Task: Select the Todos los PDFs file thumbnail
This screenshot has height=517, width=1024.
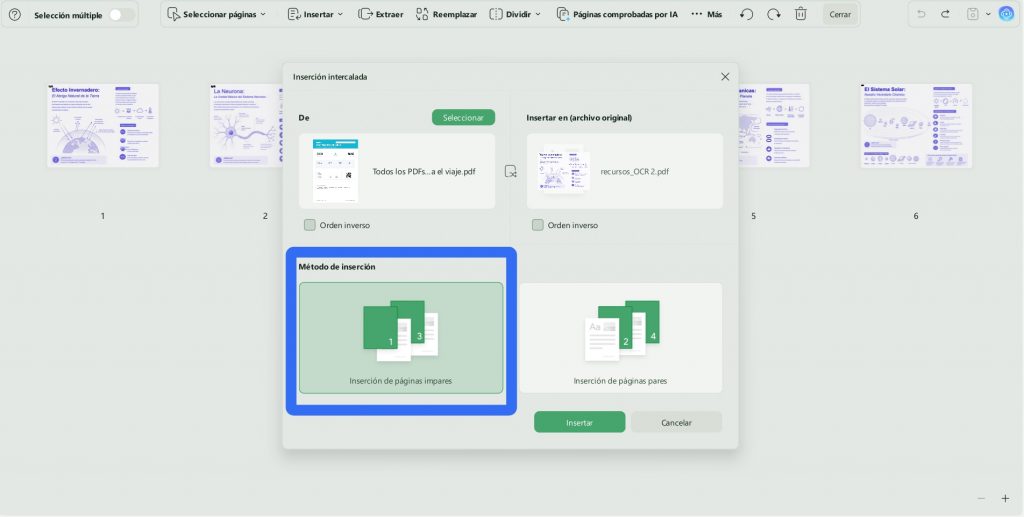Action: pyautogui.click(x=335, y=171)
